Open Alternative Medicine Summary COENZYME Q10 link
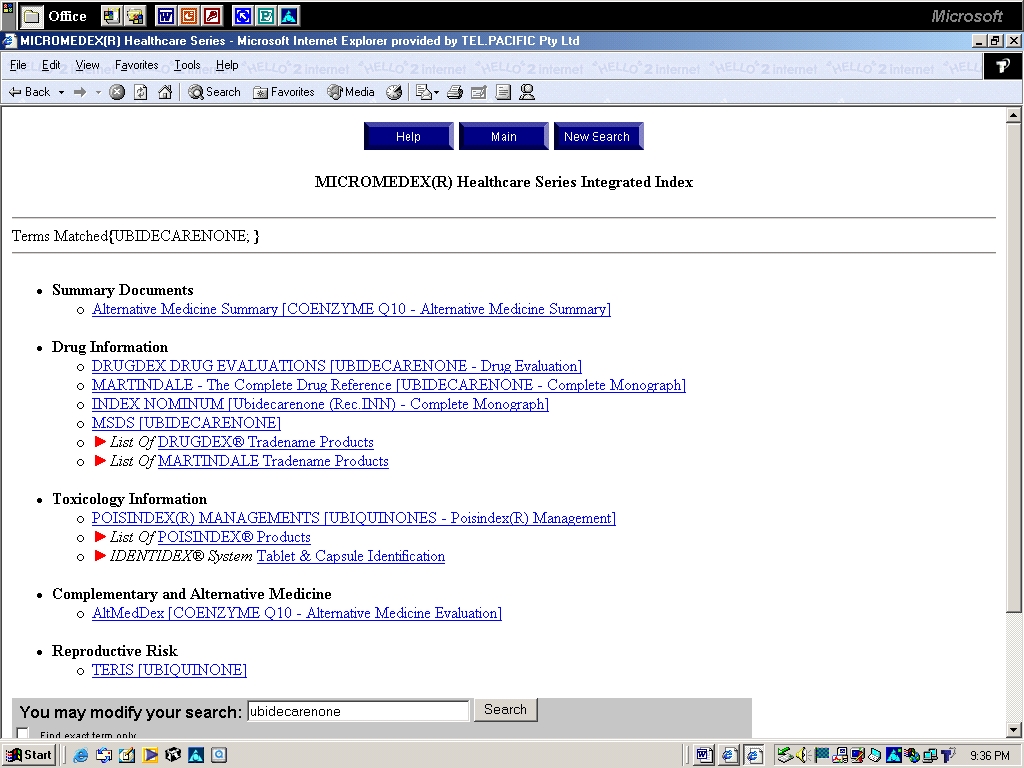Image resolution: width=1024 pixels, height=768 pixels. tap(351, 309)
